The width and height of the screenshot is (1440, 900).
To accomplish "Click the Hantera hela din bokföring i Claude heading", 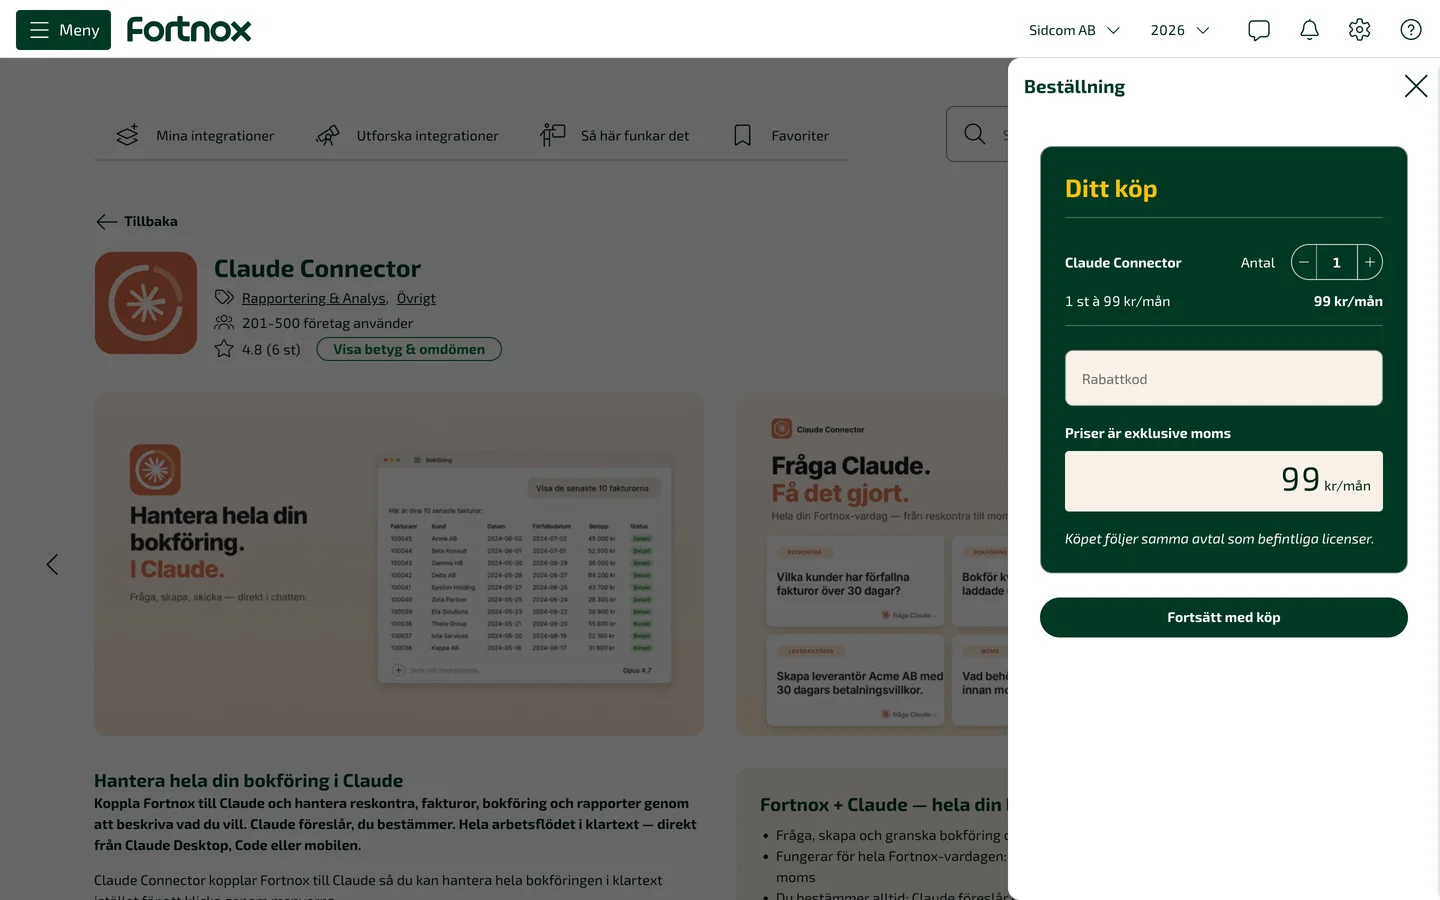I will pos(249,781).
